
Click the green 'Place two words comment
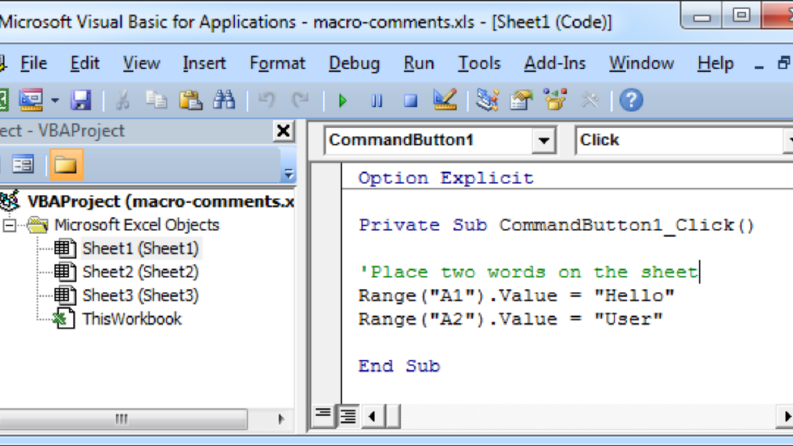(x=528, y=272)
